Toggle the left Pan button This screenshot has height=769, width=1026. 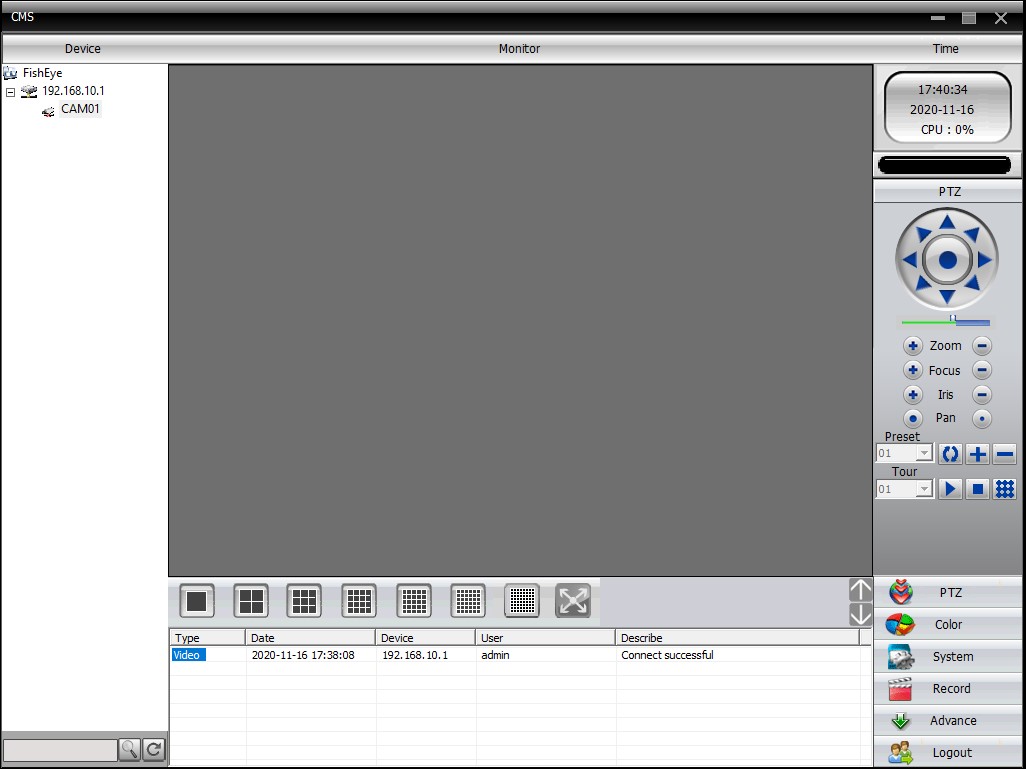coord(913,418)
